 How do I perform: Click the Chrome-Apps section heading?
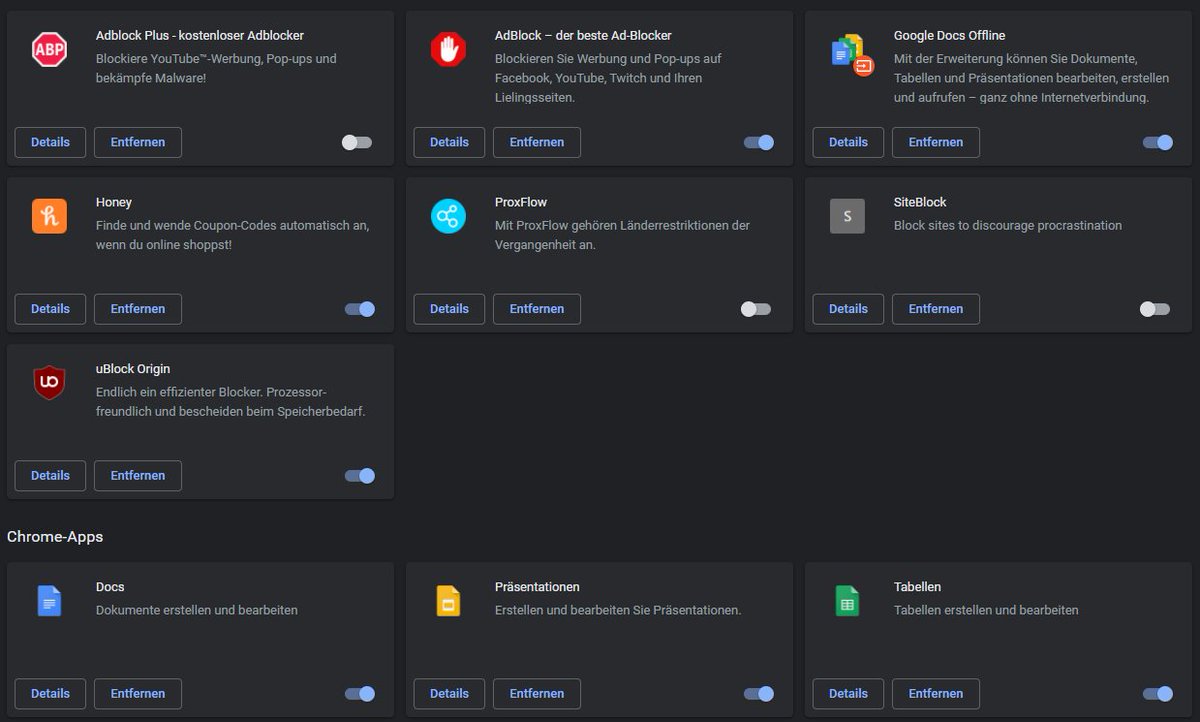pyautogui.click(x=55, y=537)
